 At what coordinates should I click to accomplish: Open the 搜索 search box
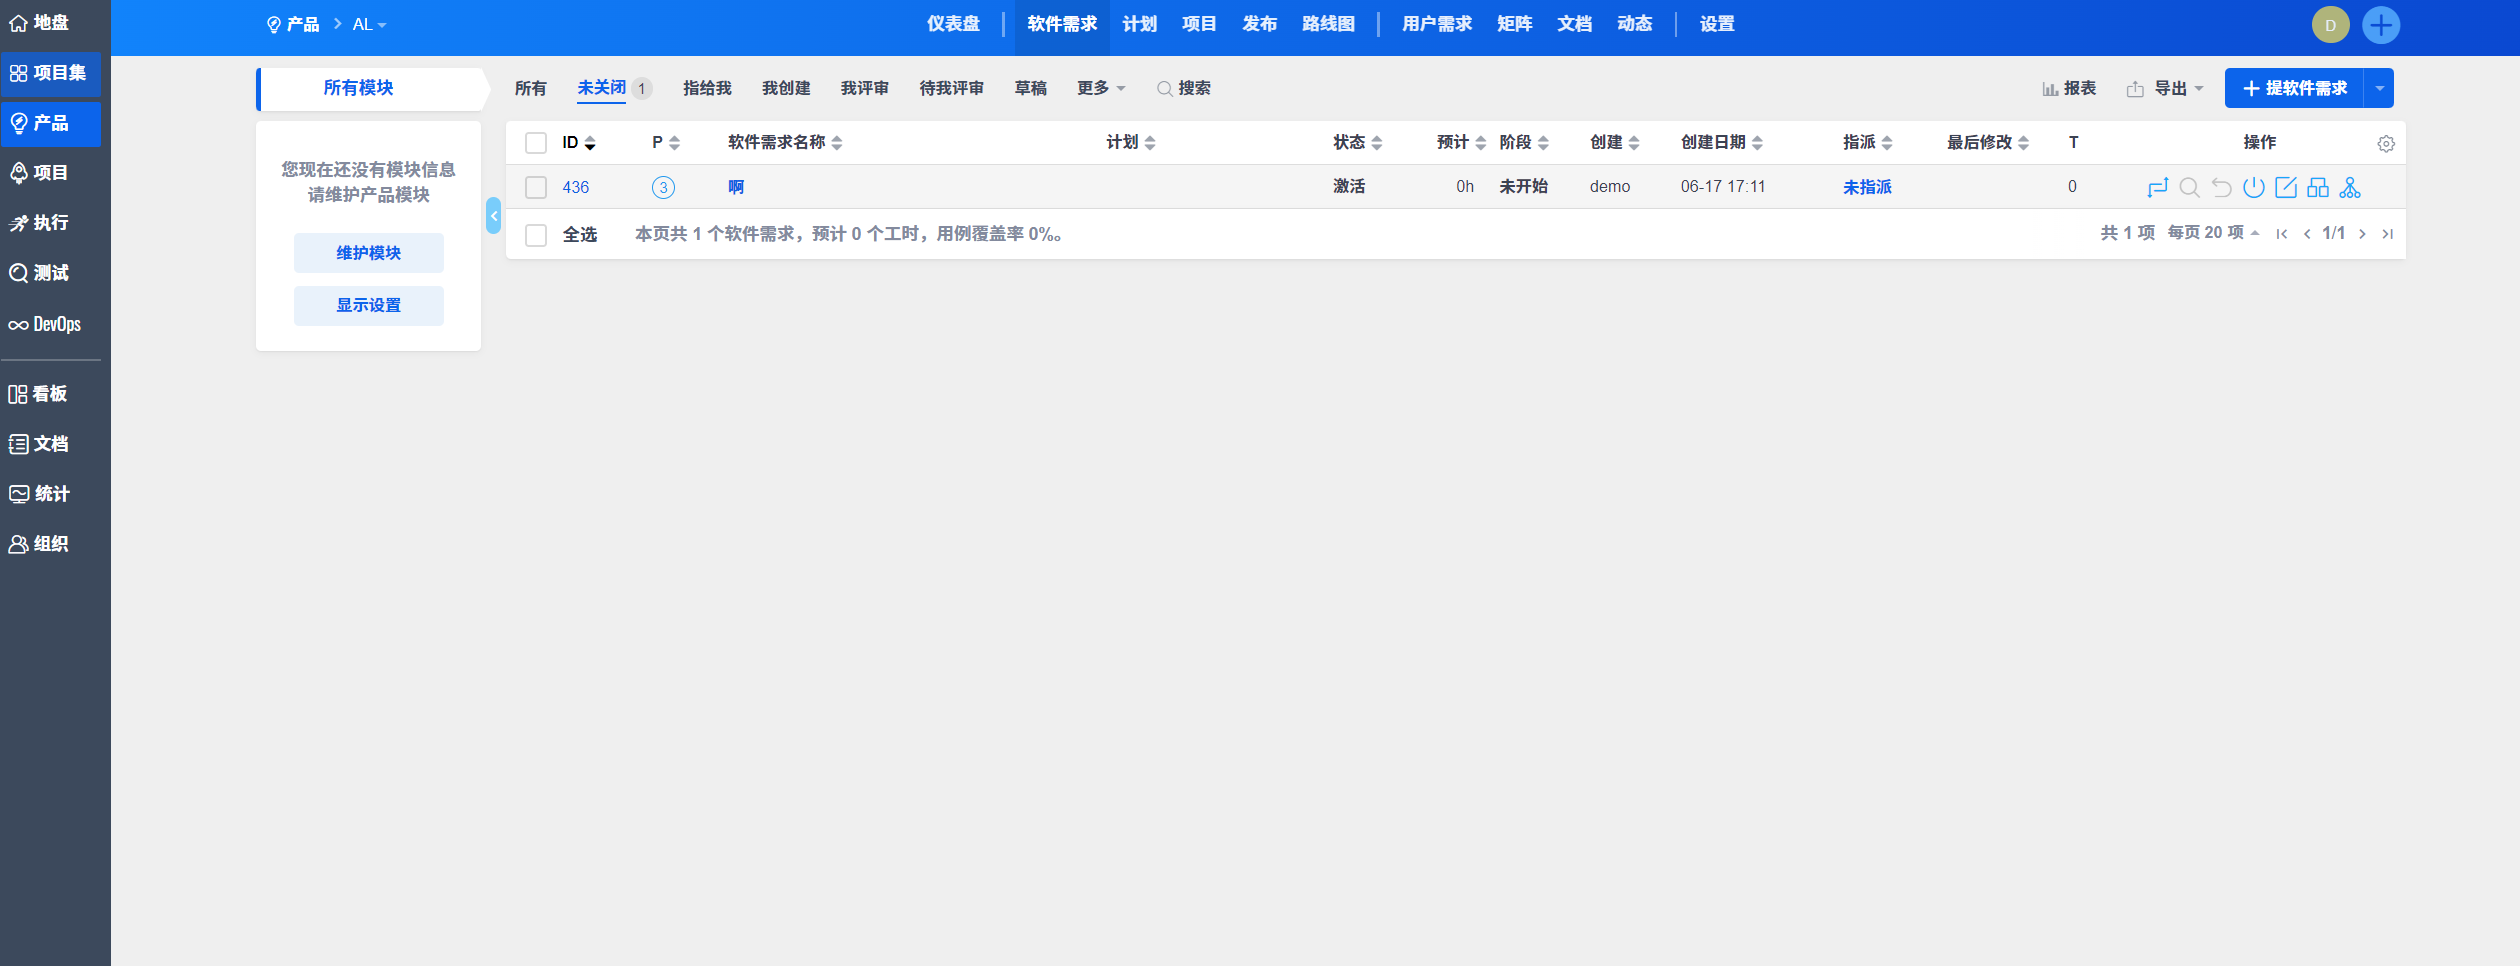click(1184, 89)
